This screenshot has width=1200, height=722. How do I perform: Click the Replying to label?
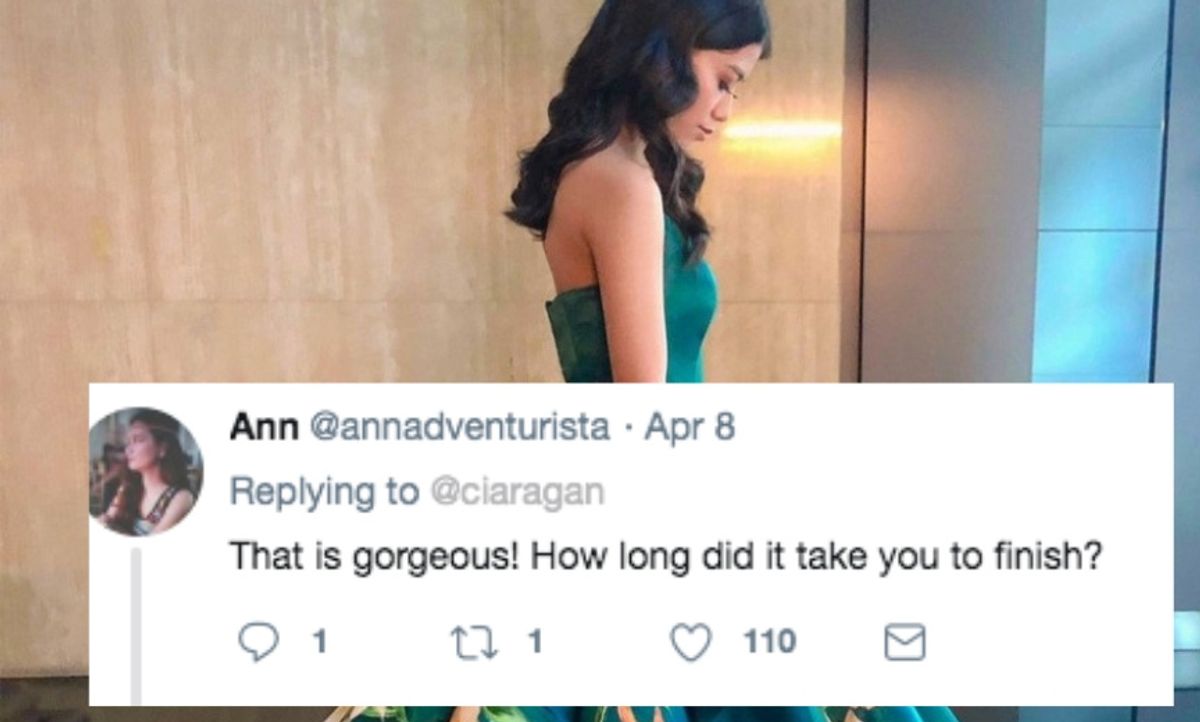(x=324, y=492)
